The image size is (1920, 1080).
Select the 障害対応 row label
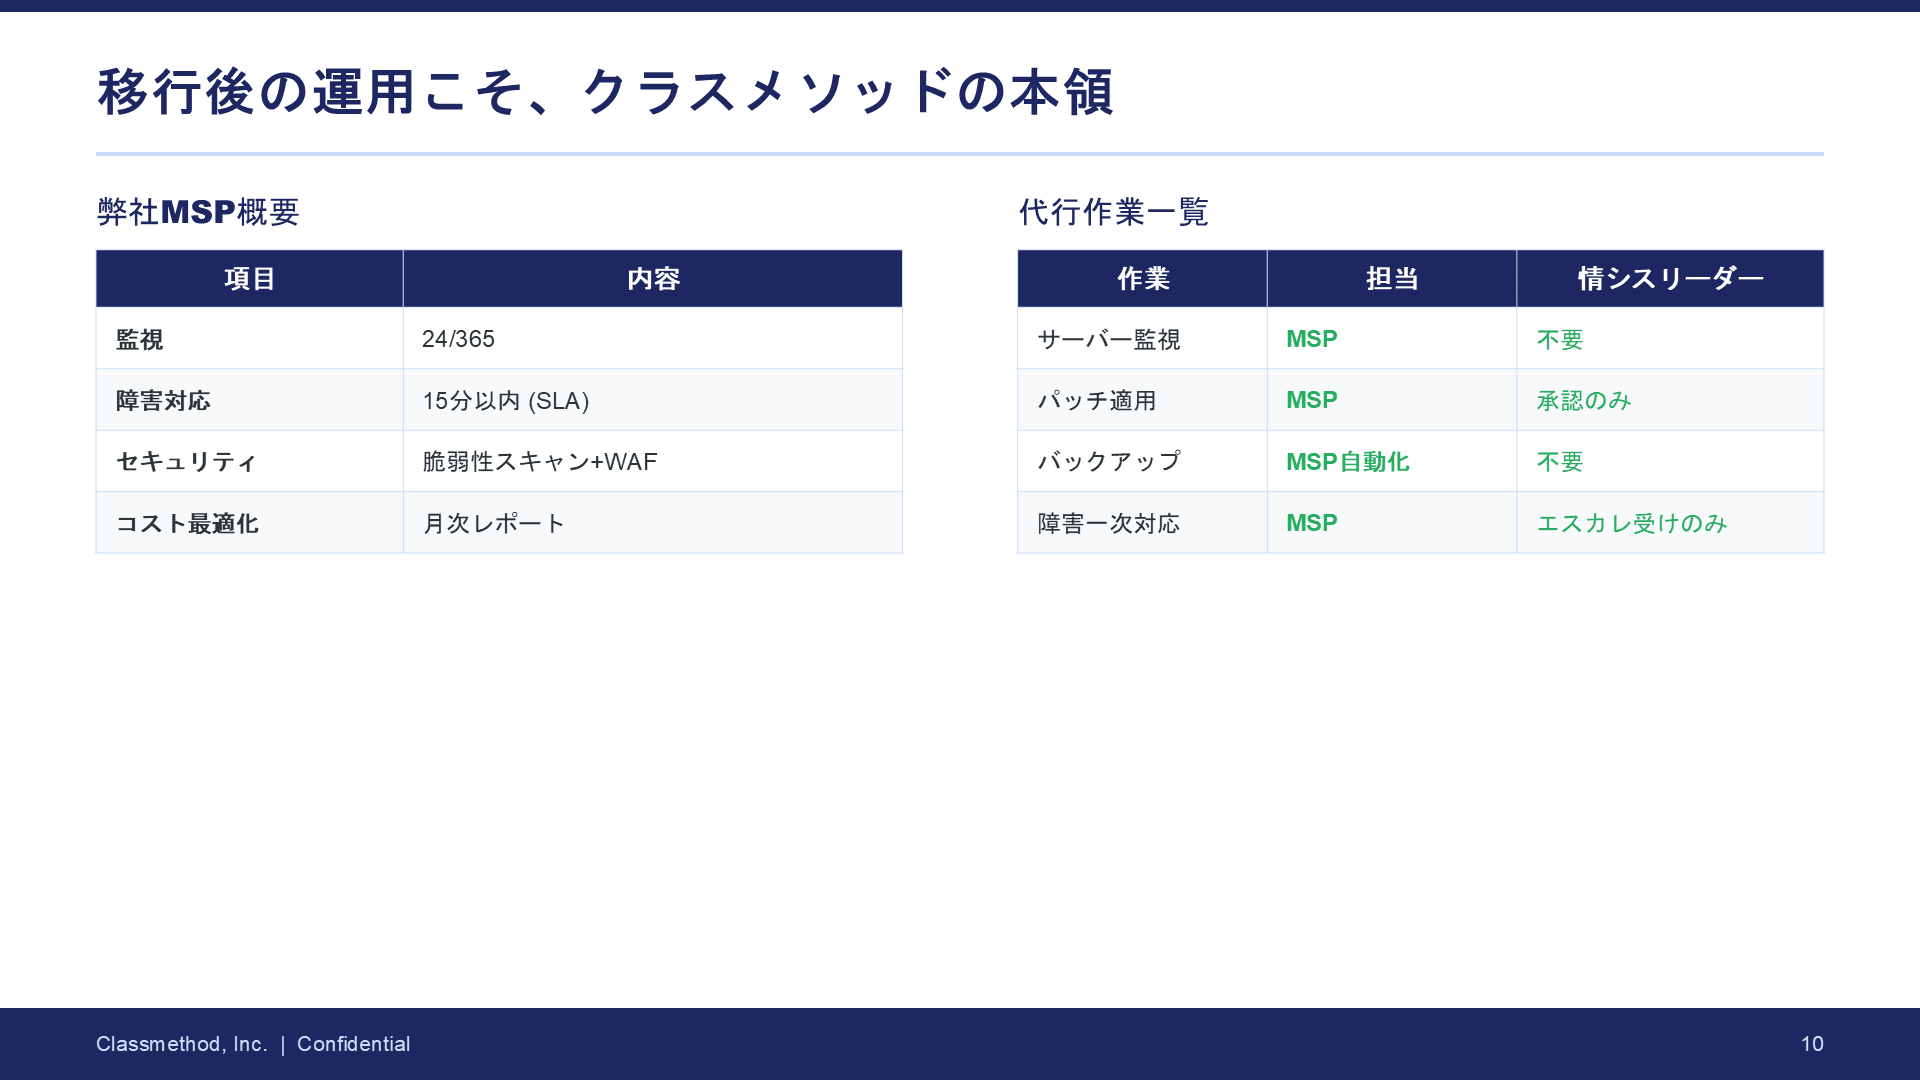pyautogui.click(x=163, y=401)
